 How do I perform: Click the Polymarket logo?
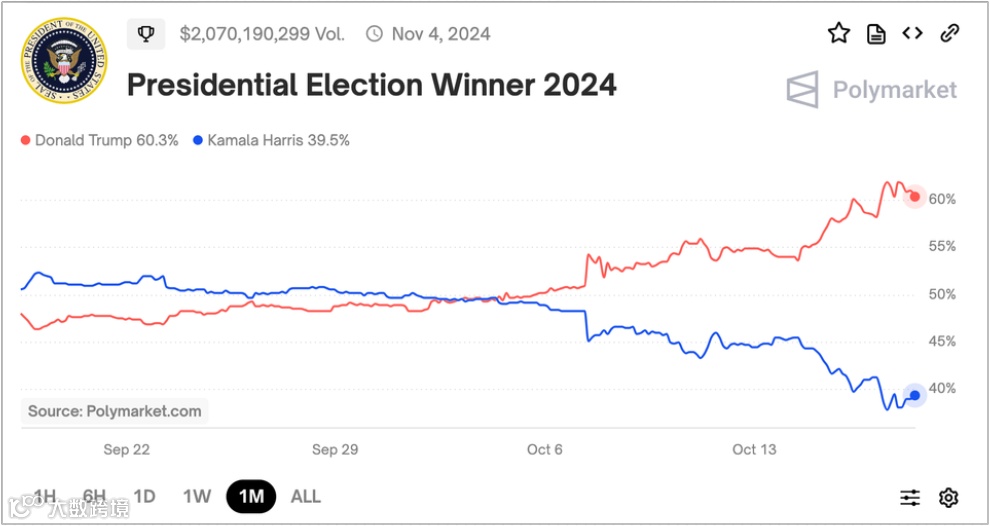click(871, 90)
